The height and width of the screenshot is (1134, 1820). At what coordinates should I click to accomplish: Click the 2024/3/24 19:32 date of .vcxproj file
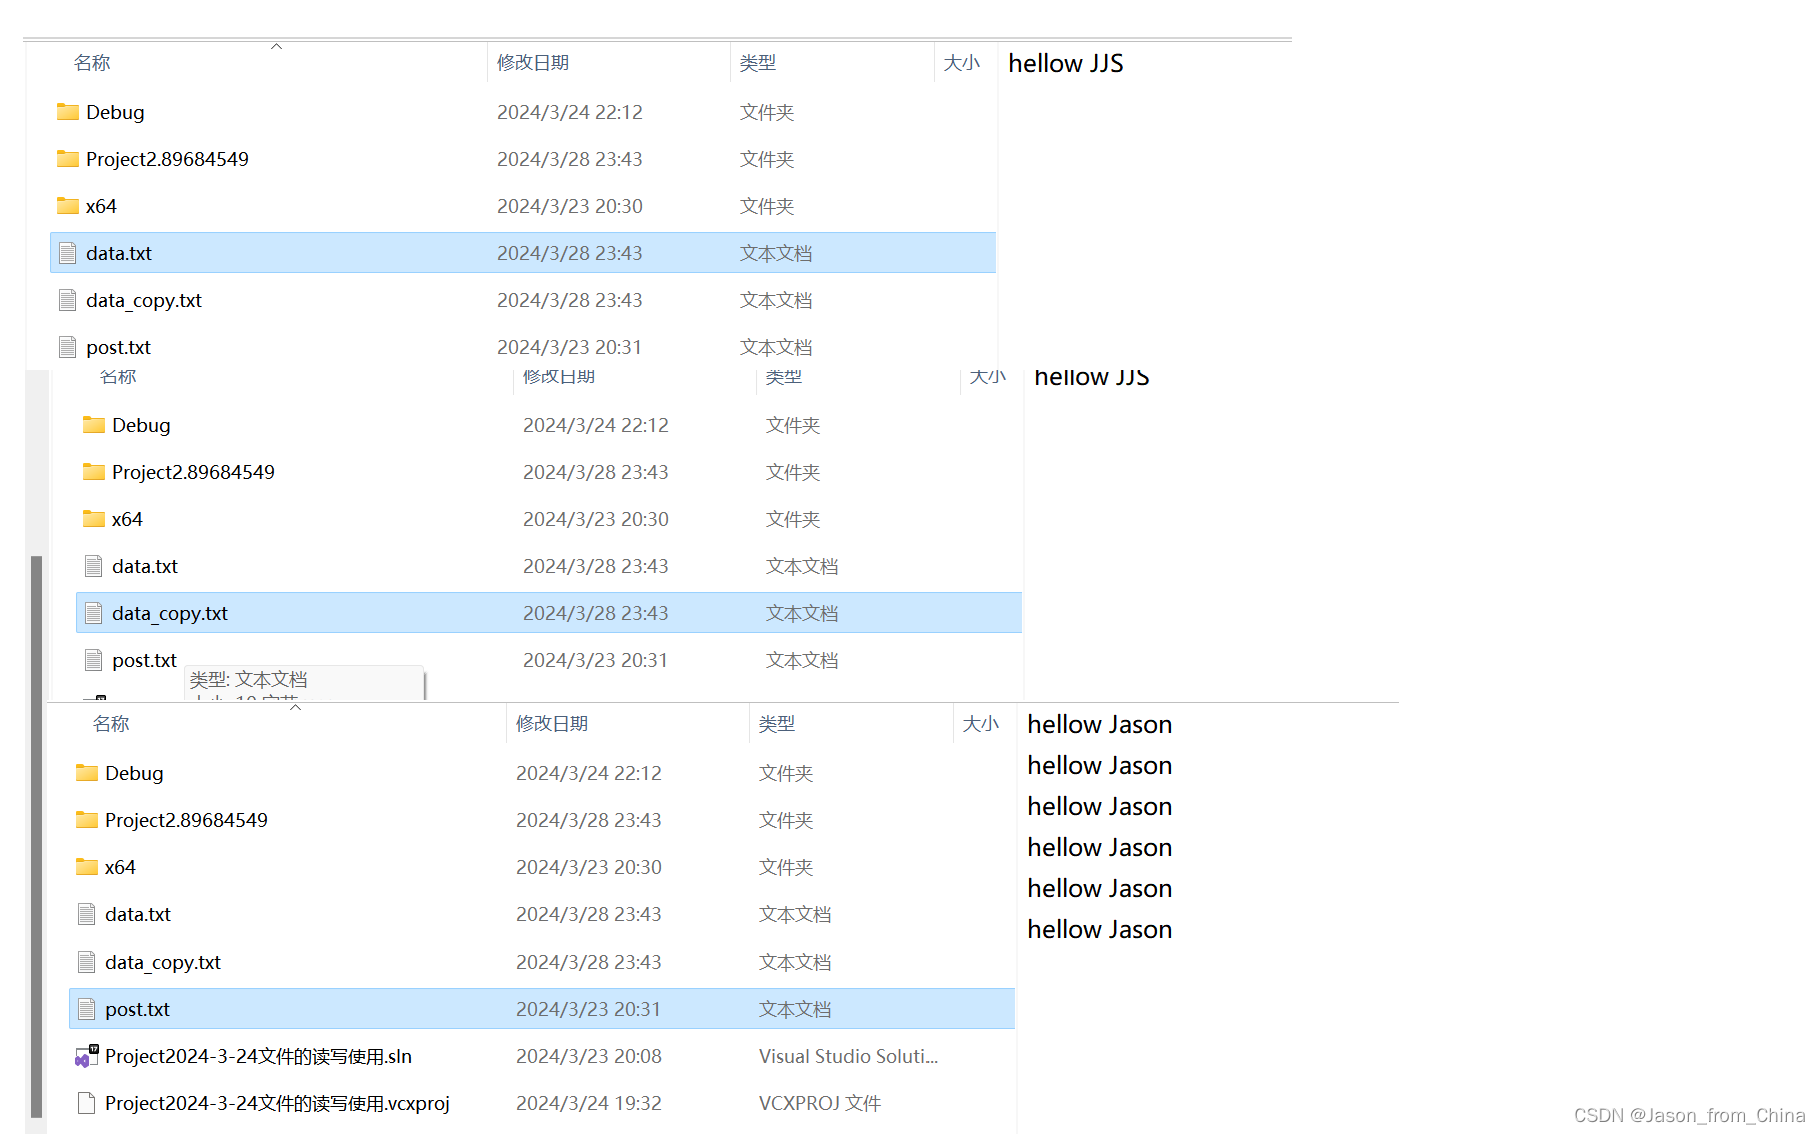click(589, 1103)
